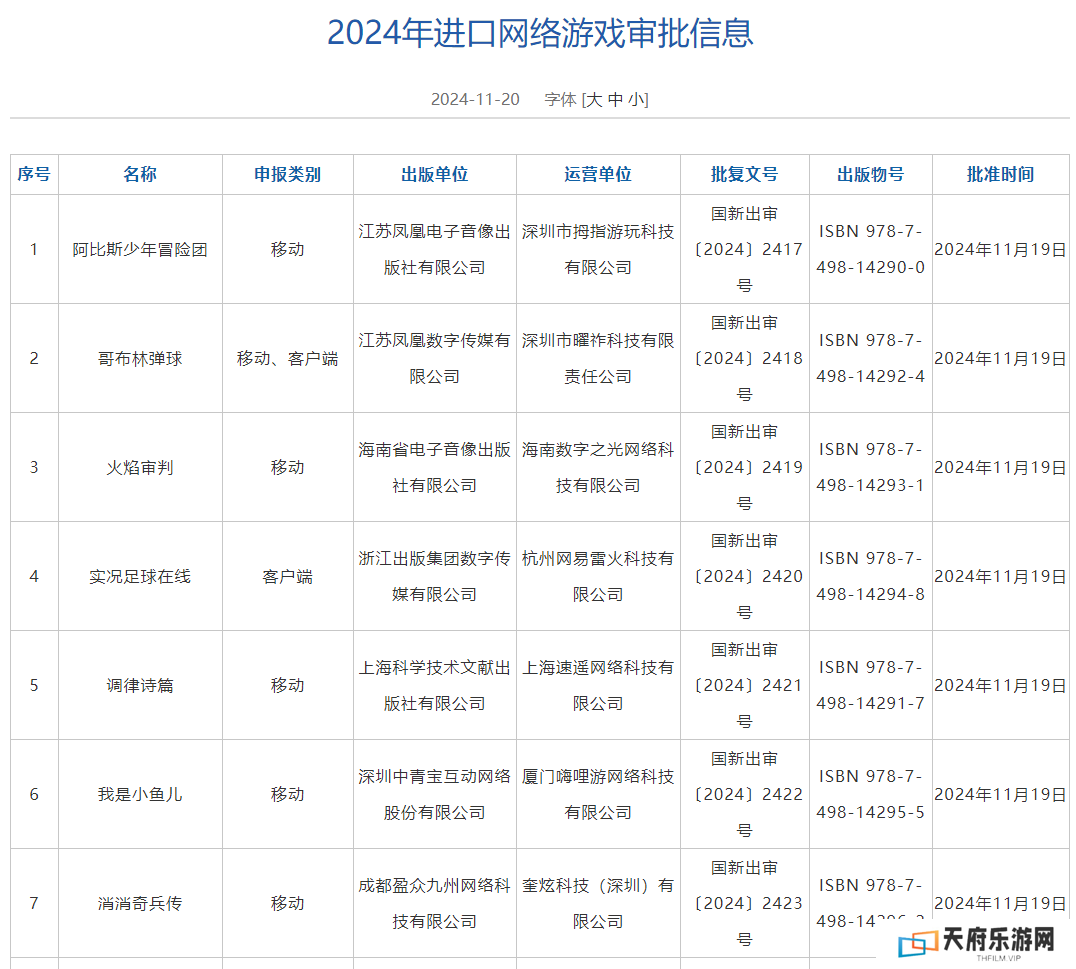Click the 批准时间 column header
This screenshot has width=1076, height=969.
tap(1000, 174)
